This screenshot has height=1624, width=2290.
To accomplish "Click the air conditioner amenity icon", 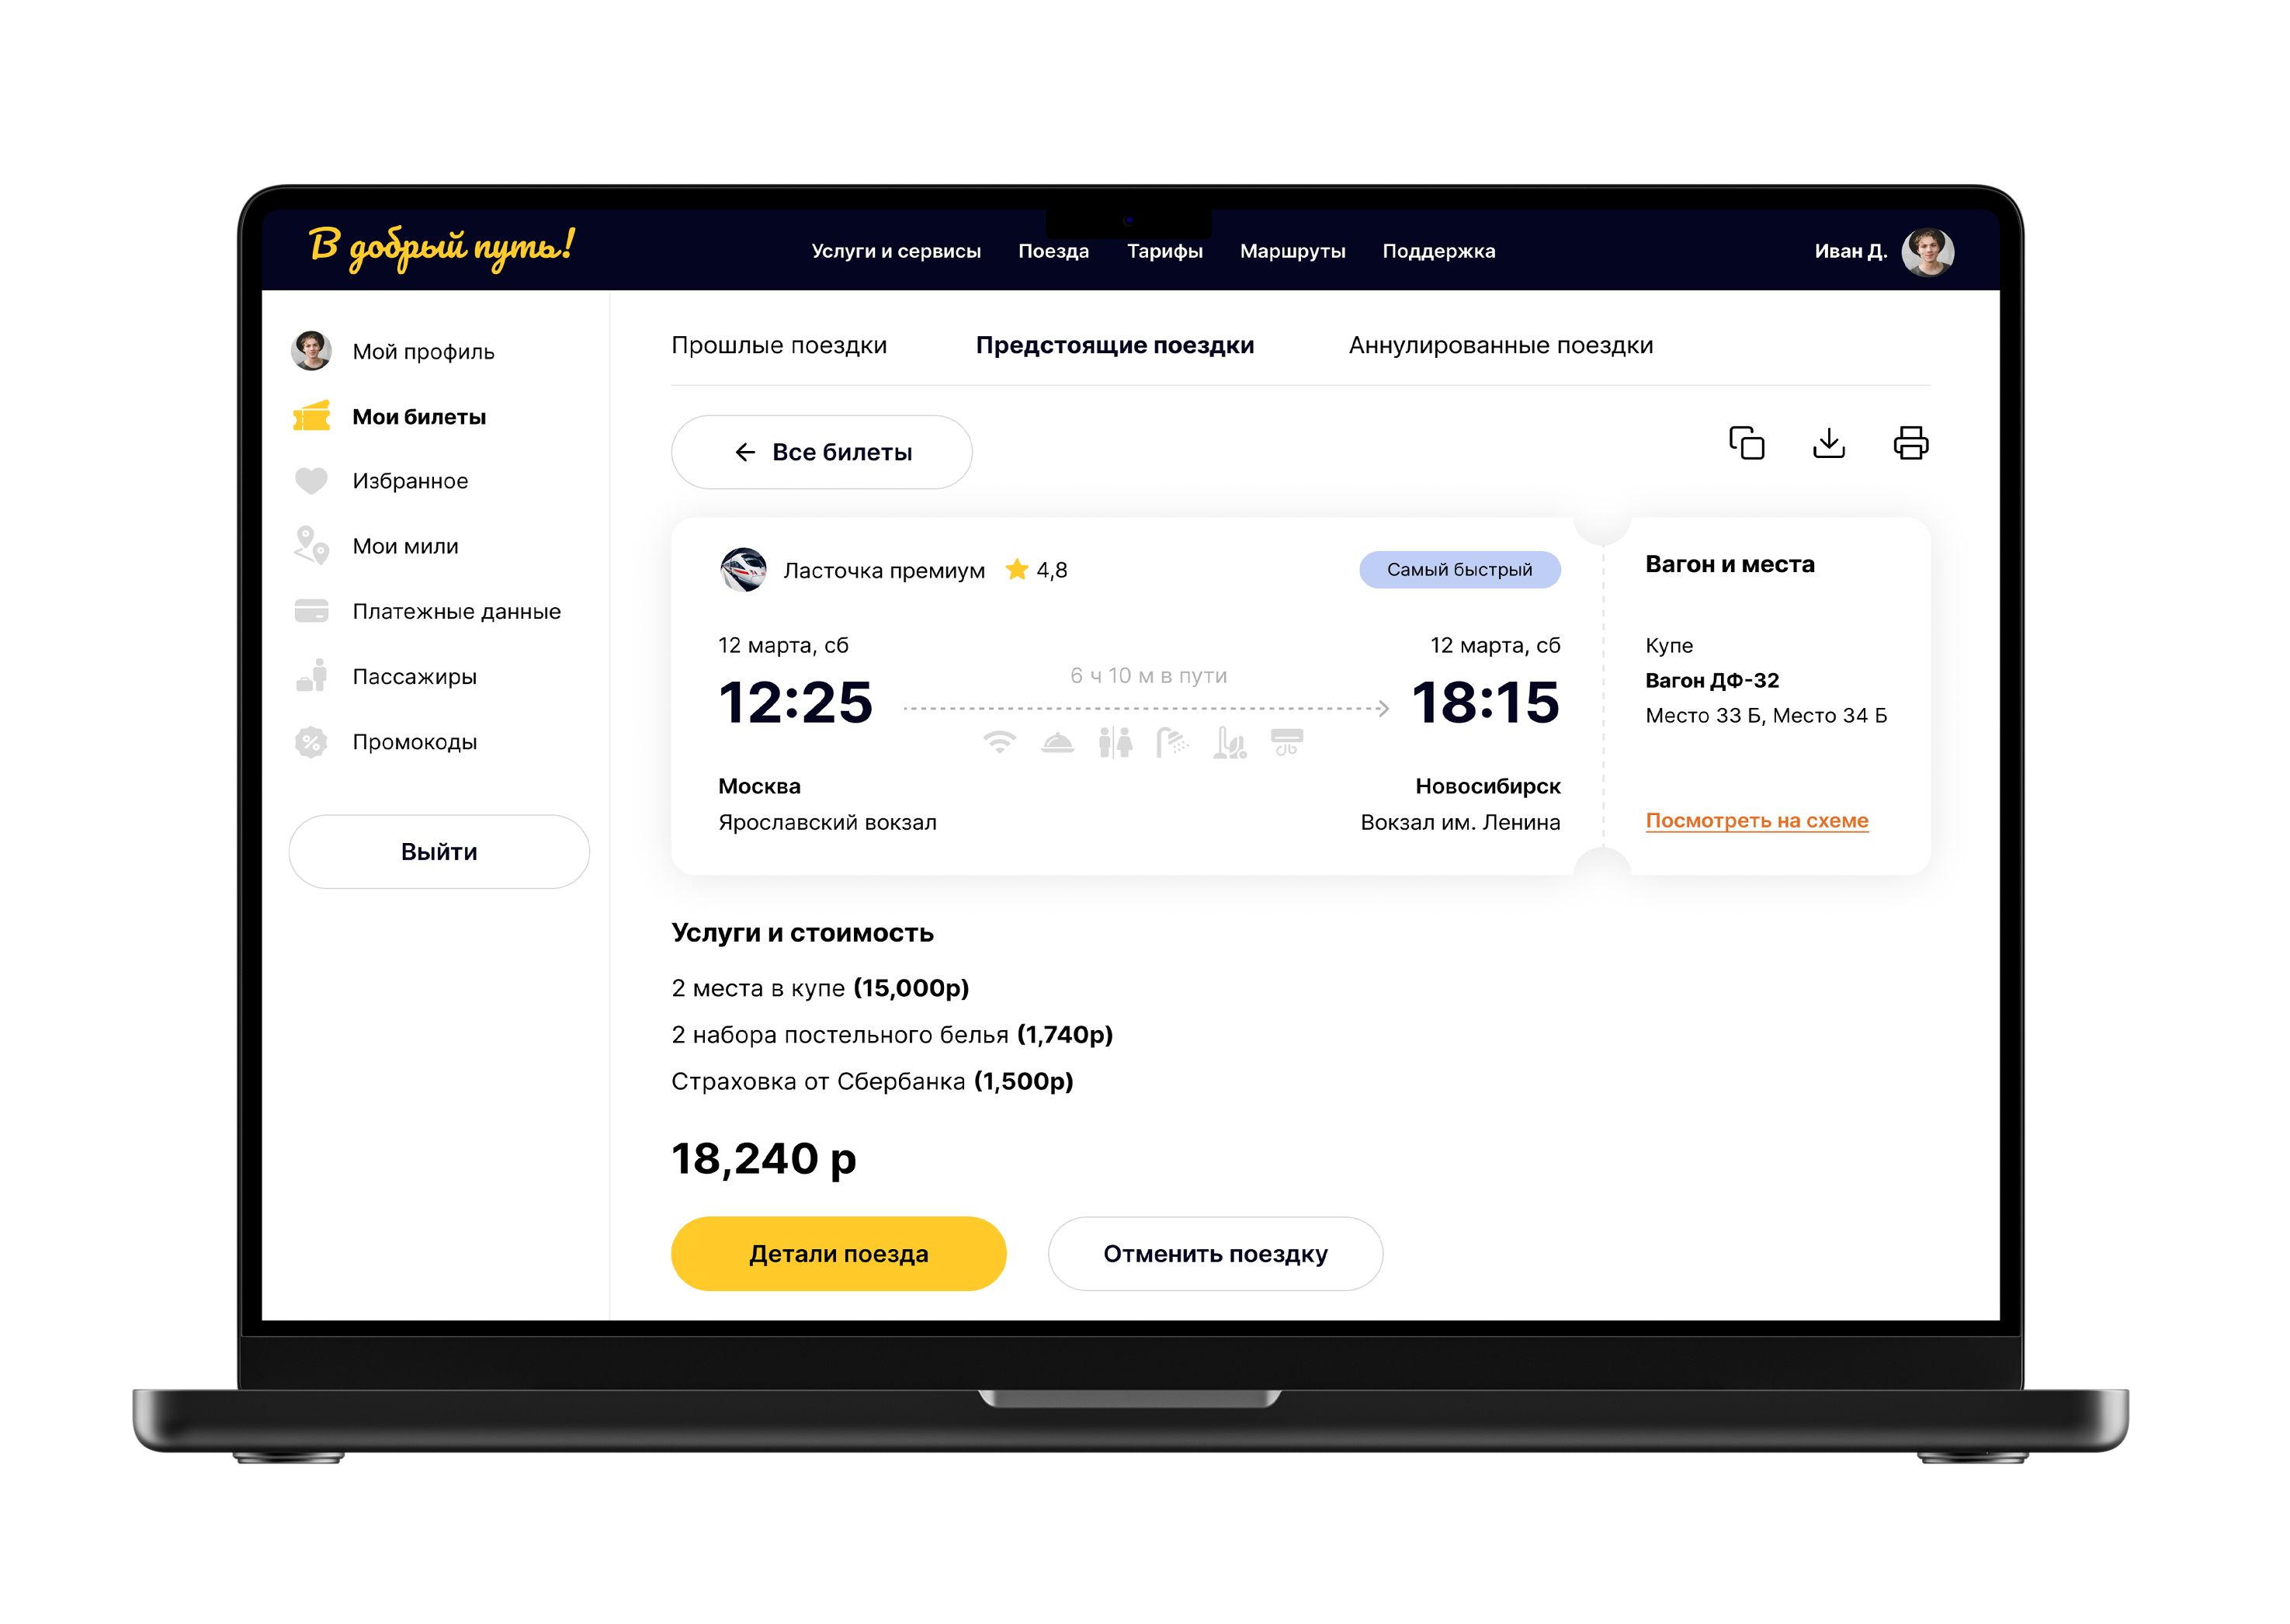I will click(1286, 742).
